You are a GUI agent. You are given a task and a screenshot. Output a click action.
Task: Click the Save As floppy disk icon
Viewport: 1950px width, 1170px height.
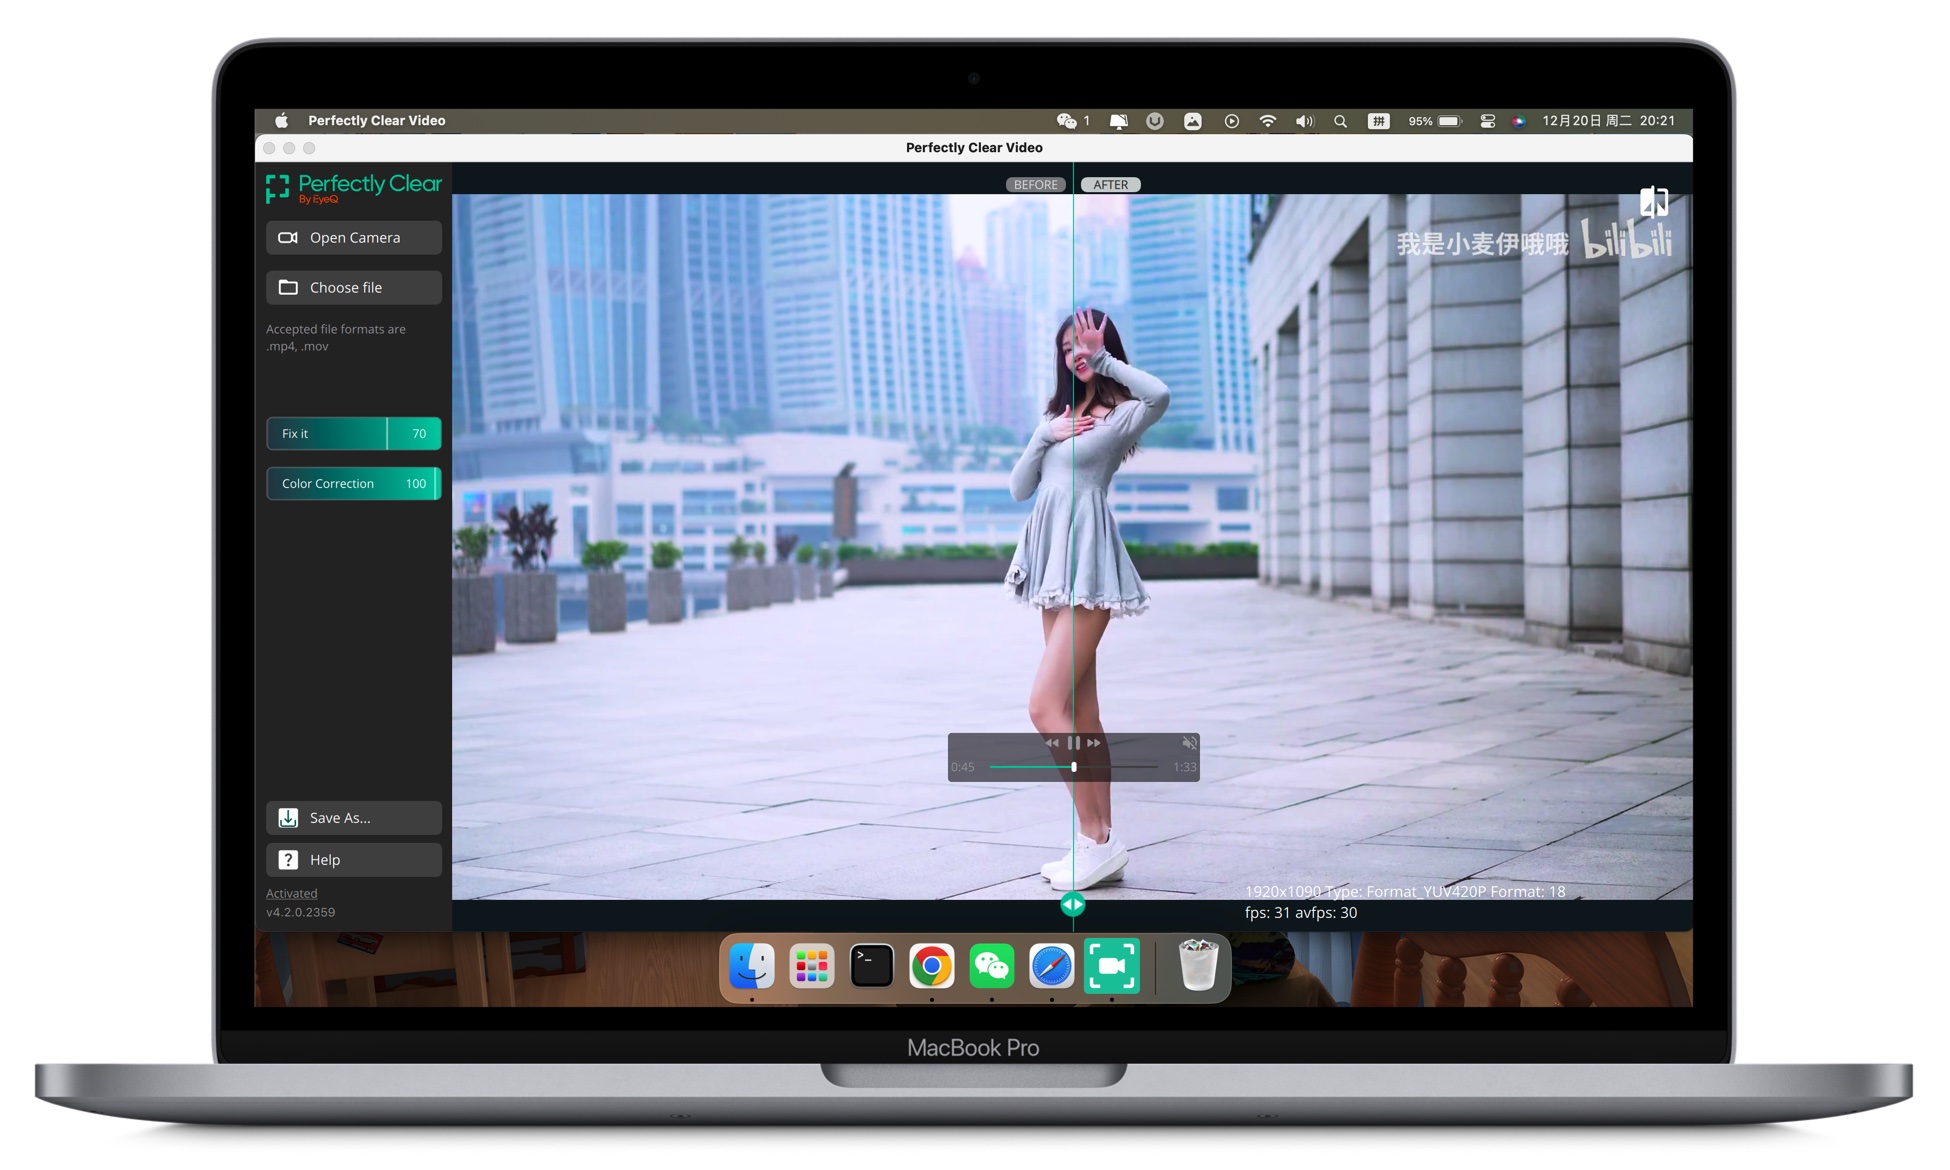point(288,818)
